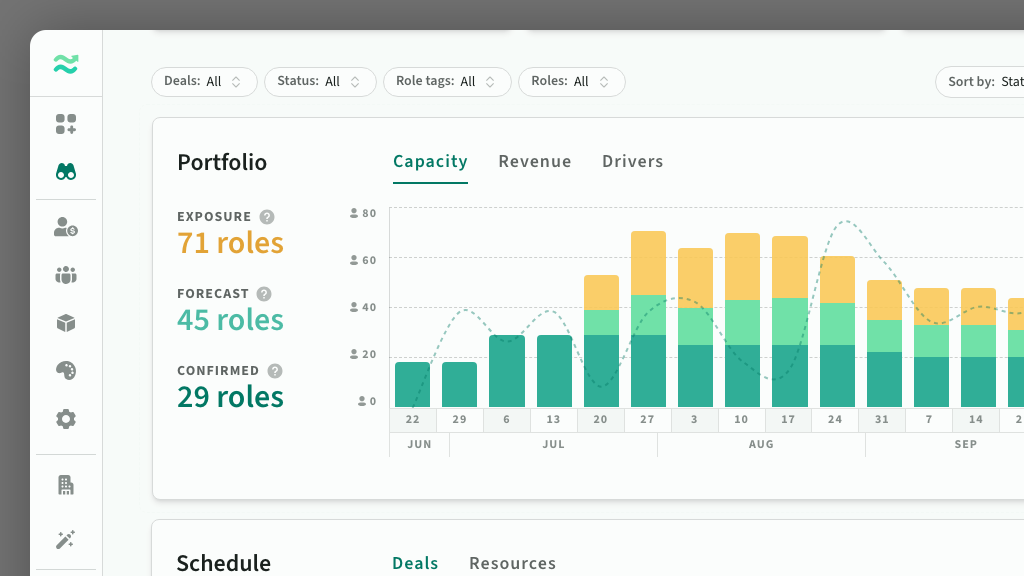This screenshot has width=1024, height=576.
Task: Open the team people sidebar icon
Action: [66, 275]
